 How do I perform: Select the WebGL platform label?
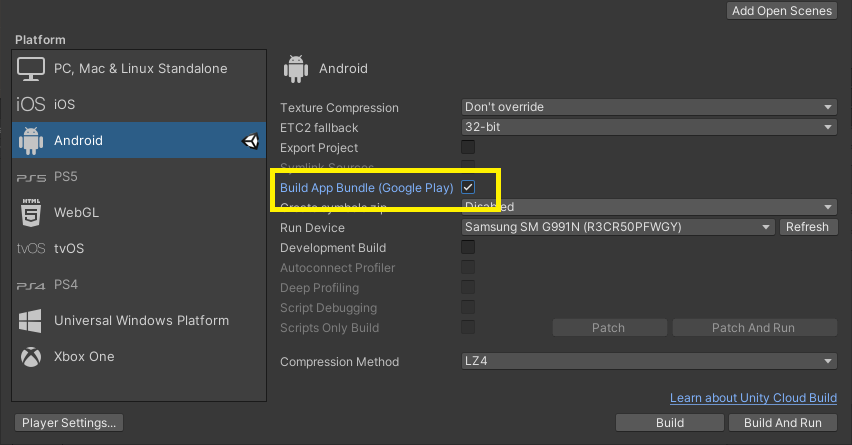[77, 212]
